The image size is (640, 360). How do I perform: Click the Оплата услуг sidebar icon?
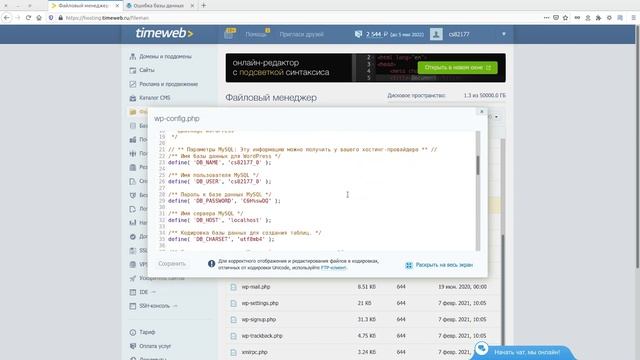point(133,346)
